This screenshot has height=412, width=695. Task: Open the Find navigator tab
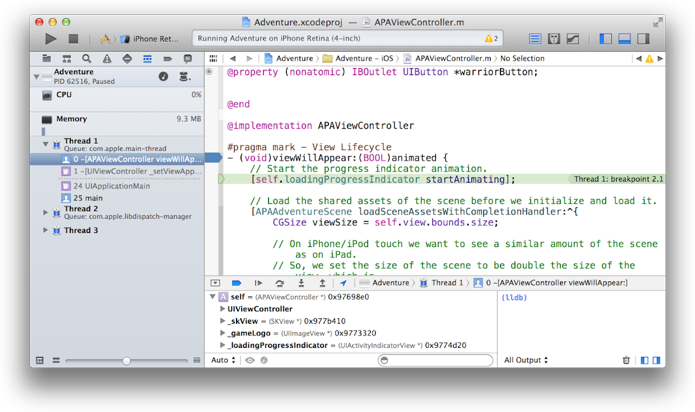click(86, 58)
